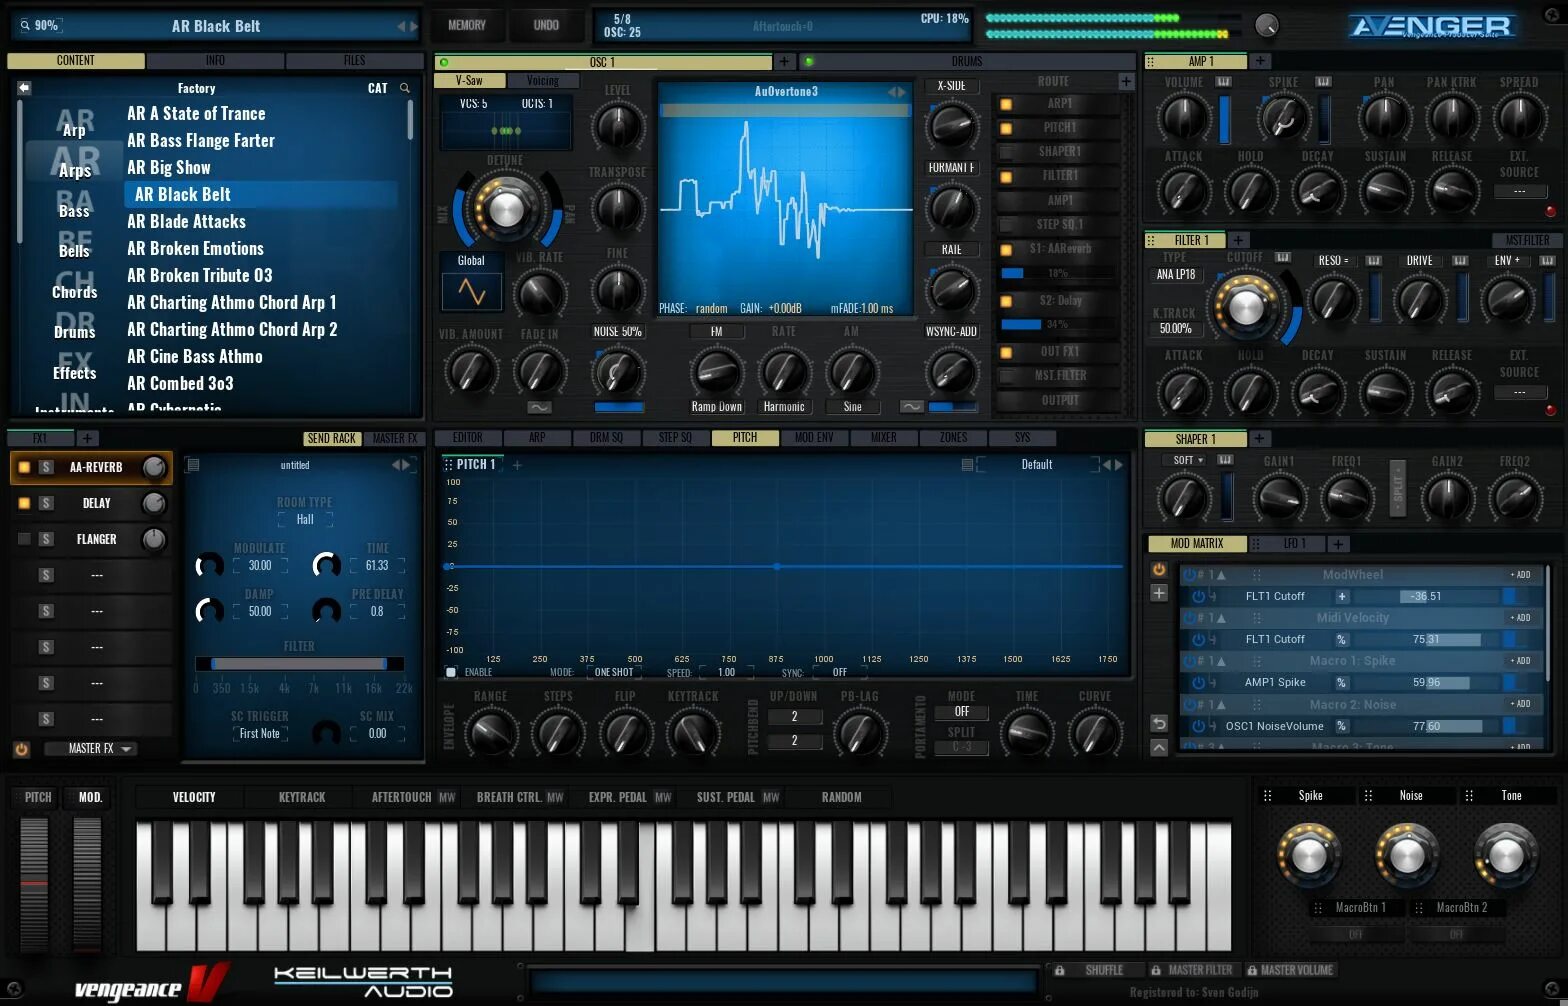Toggle the PITCH1 route enable light
Viewport: 1568px width, 1006px height.
(1006, 128)
